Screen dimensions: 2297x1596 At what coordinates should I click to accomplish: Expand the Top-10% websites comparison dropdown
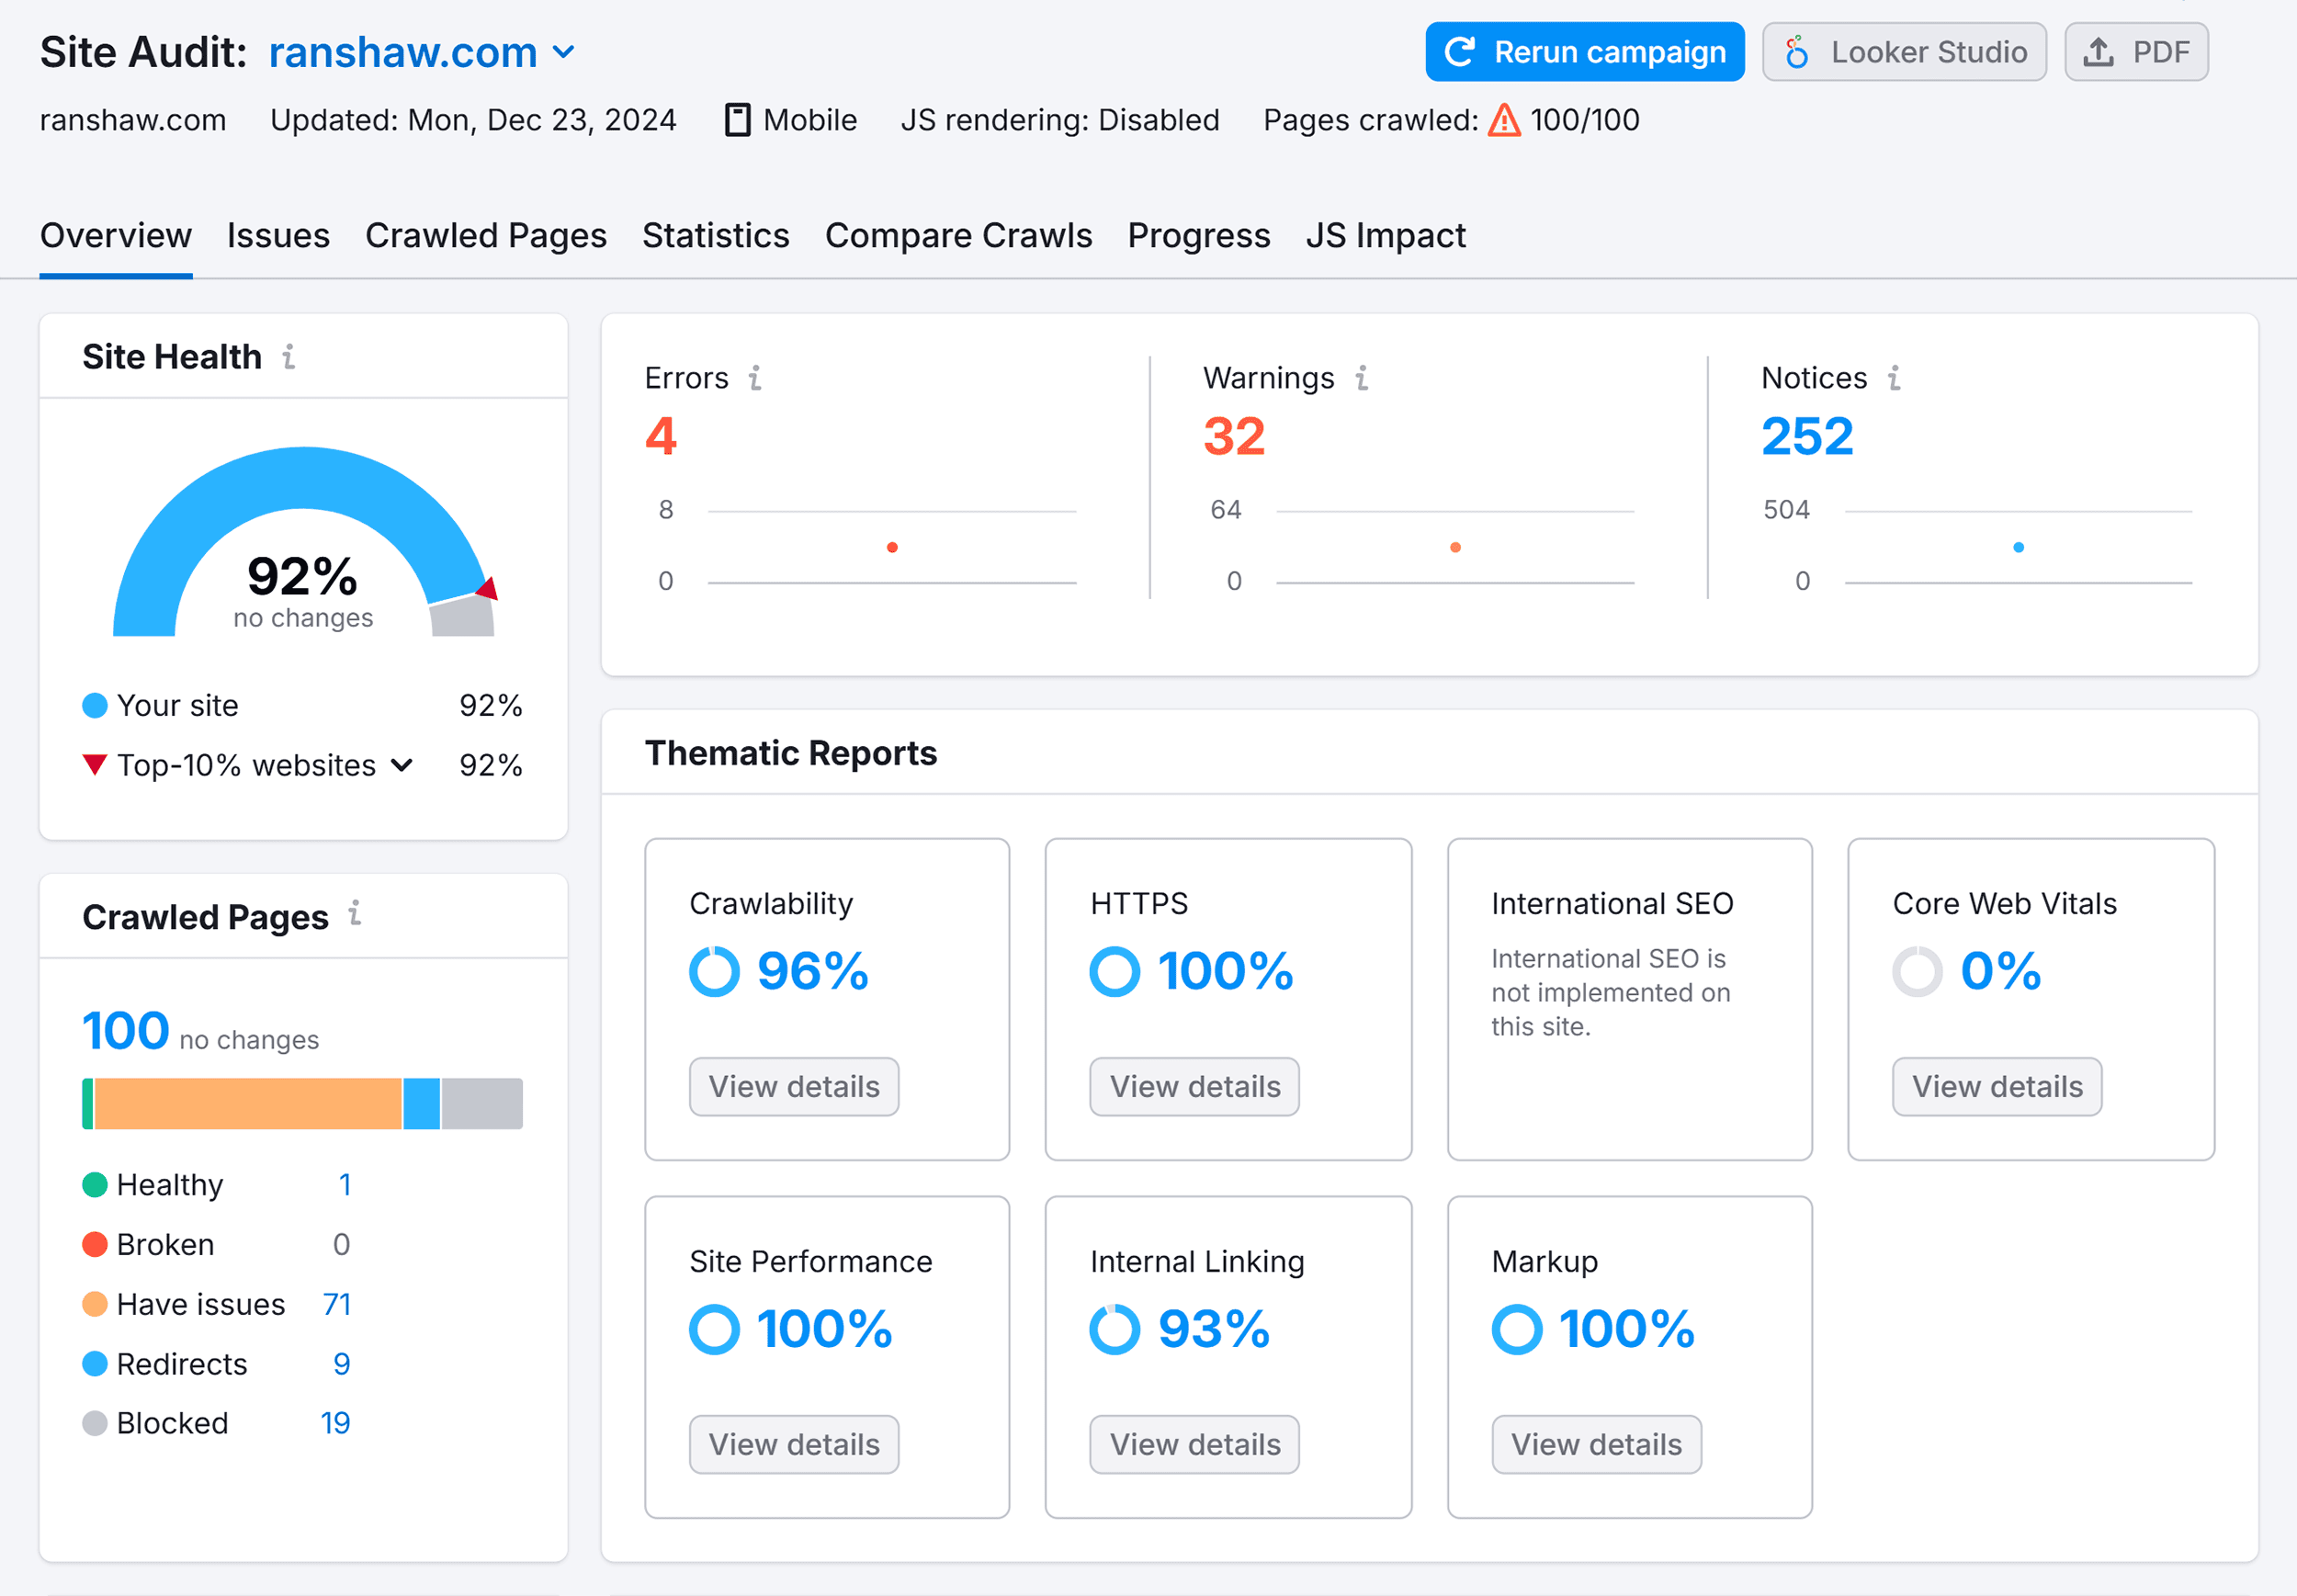coord(403,765)
